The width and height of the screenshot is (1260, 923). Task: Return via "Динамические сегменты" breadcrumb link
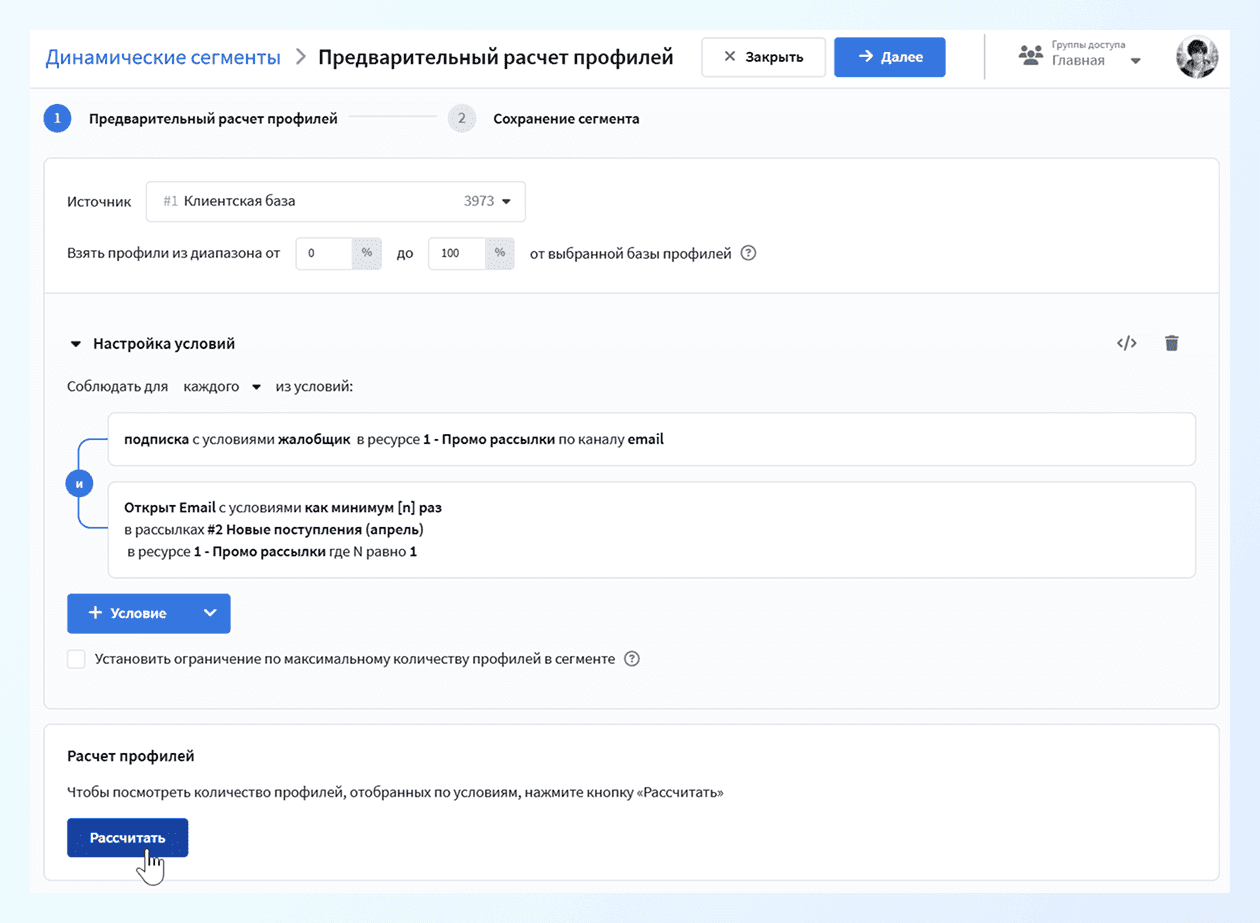point(163,57)
